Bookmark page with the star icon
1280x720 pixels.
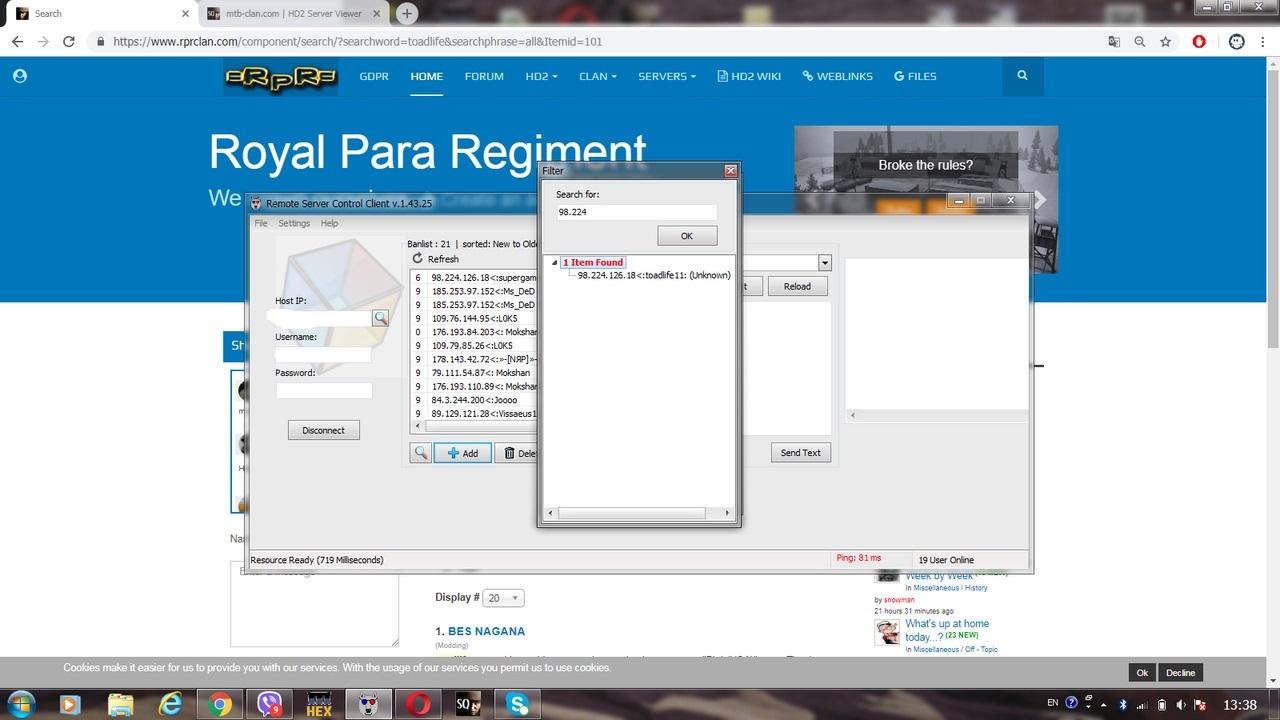(x=1166, y=42)
